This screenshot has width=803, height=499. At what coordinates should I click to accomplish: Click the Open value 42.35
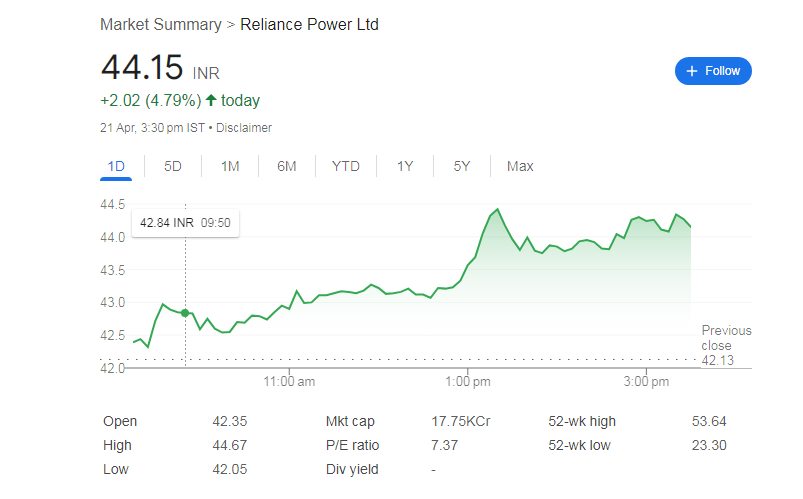[230, 421]
